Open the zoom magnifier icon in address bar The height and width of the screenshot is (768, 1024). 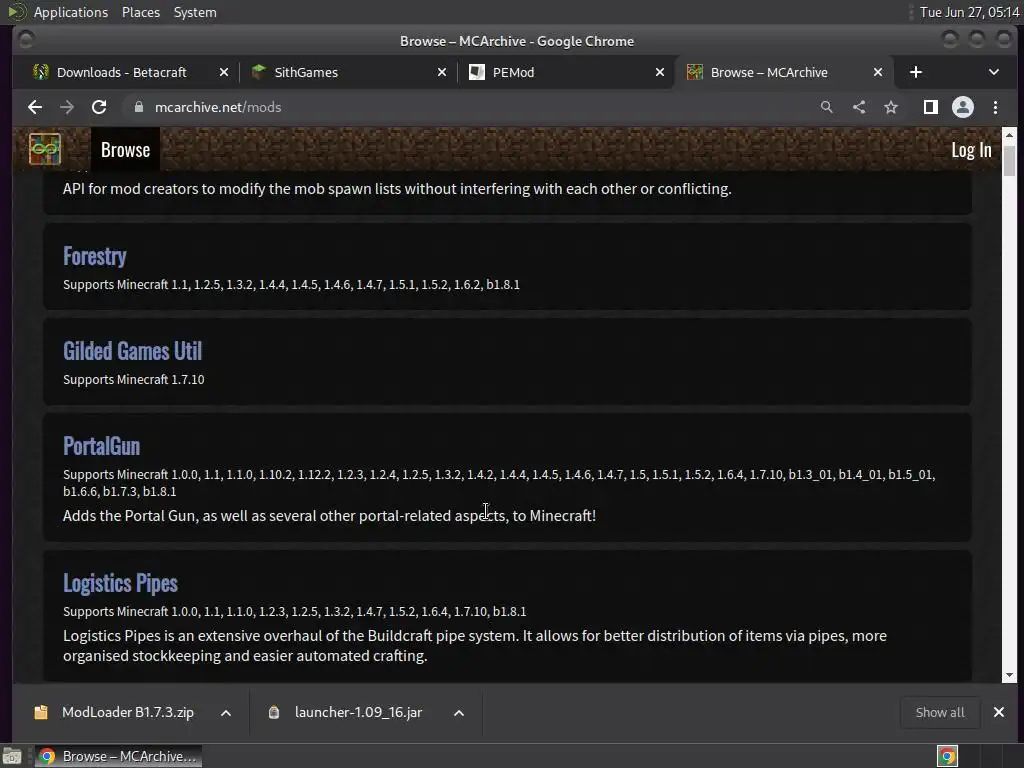click(827, 107)
